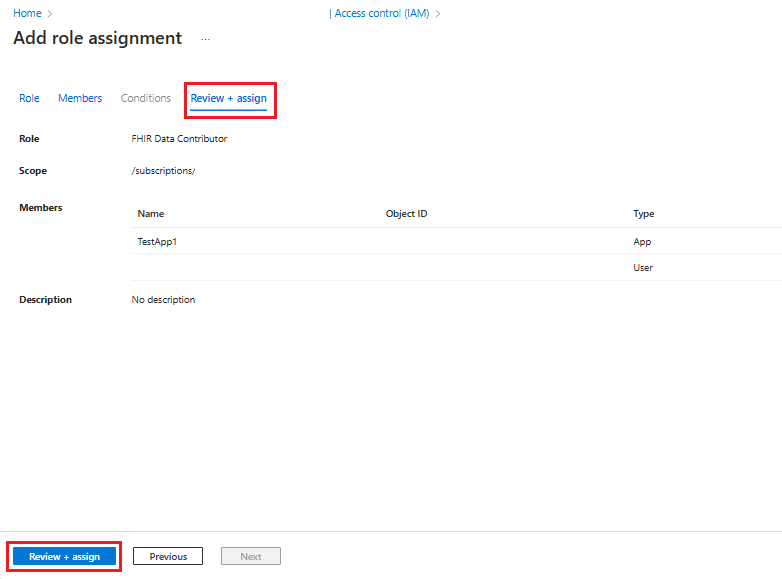Click the blue Review + assign button
782x579 pixels.
[x=64, y=557]
